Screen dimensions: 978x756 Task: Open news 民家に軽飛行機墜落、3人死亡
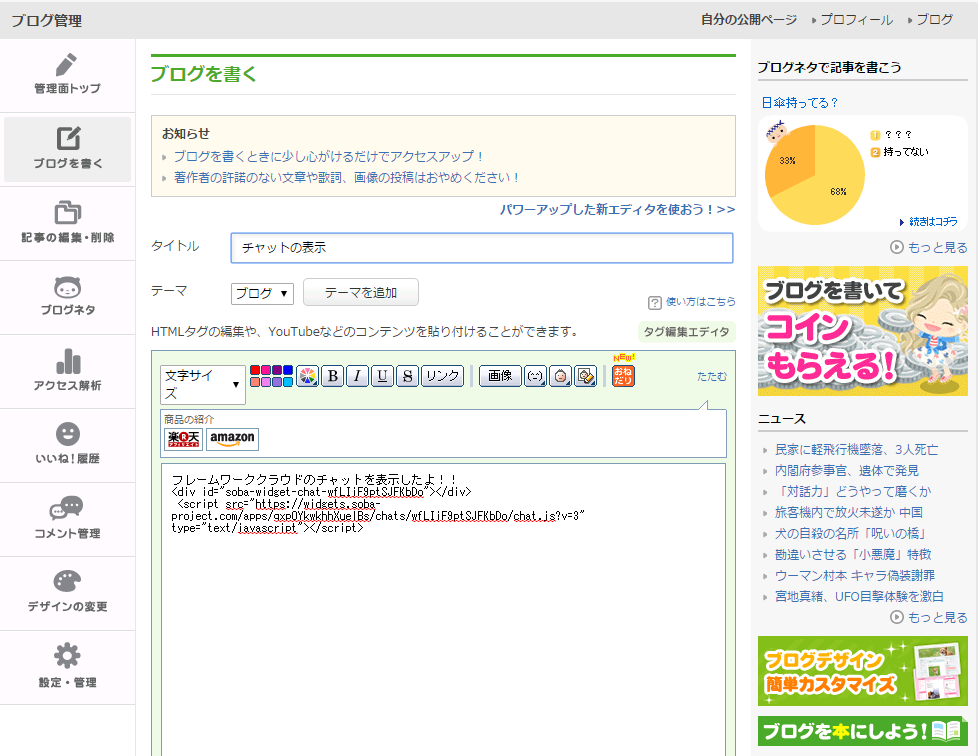click(x=856, y=450)
